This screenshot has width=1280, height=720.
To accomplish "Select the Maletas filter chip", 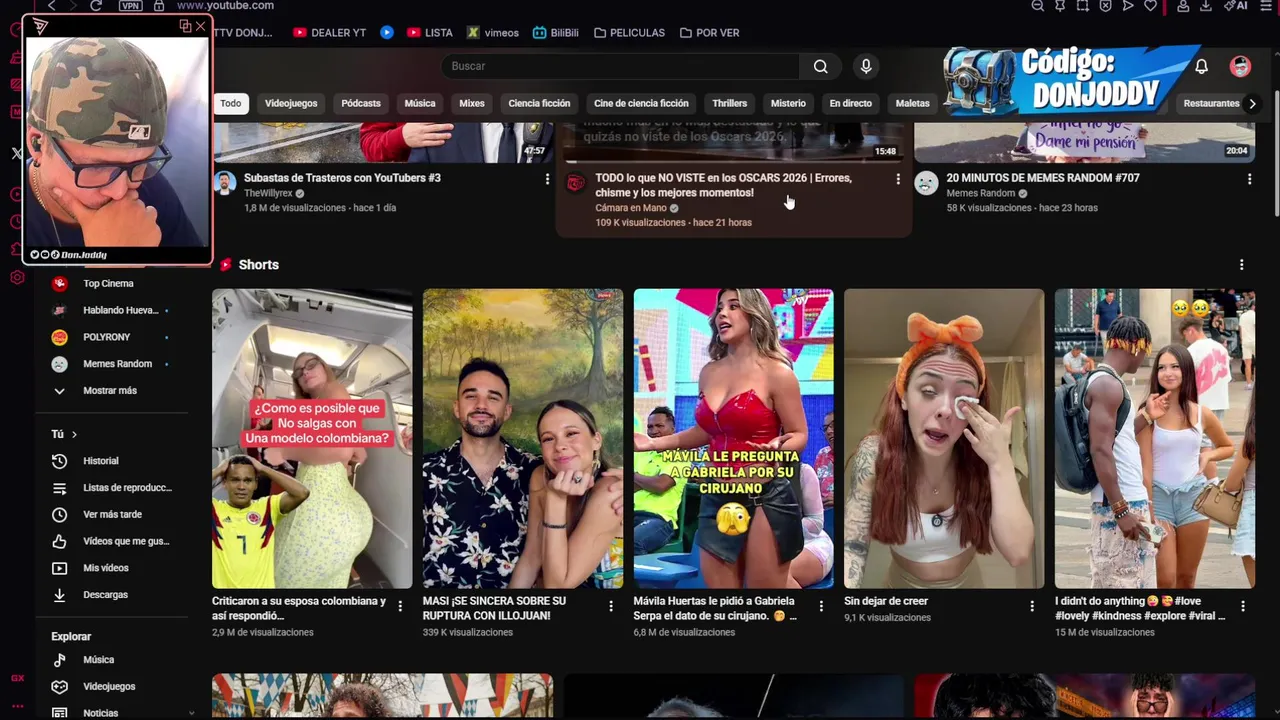I will (913, 103).
